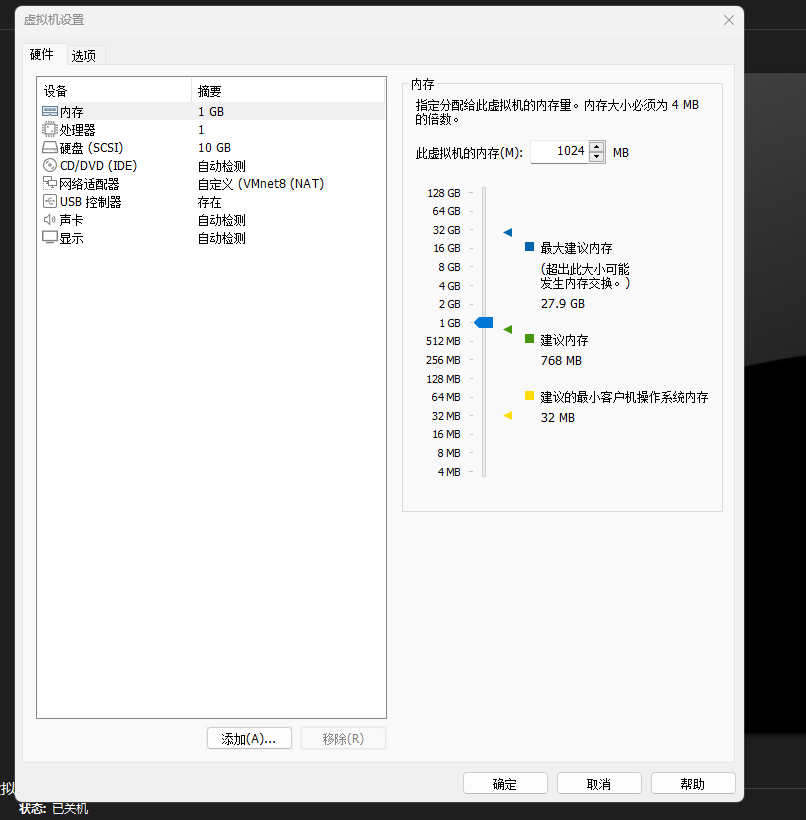Screen dimensions: 806x820
Task: Click the yellow minimum guest OS memory arrow
Action: pos(507,416)
